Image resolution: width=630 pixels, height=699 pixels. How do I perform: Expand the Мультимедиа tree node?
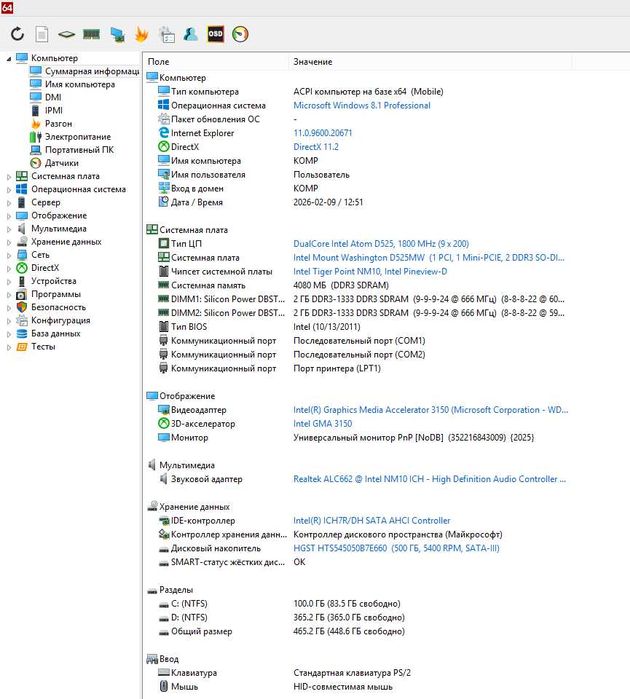(x=8, y=229)
